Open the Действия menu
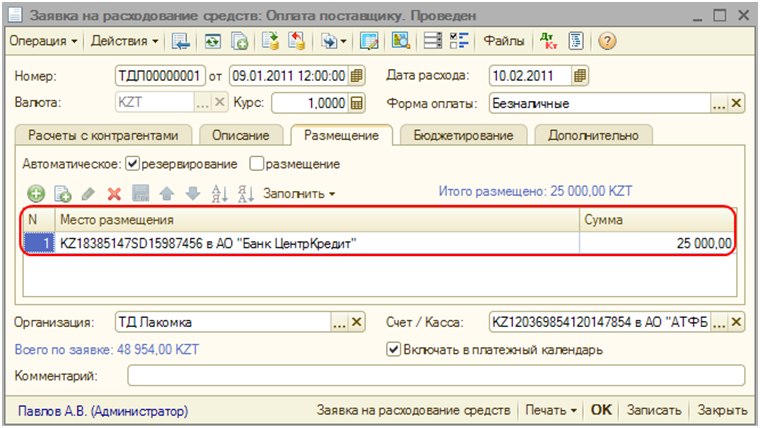 pyautogui.click(x=125, y=41)
